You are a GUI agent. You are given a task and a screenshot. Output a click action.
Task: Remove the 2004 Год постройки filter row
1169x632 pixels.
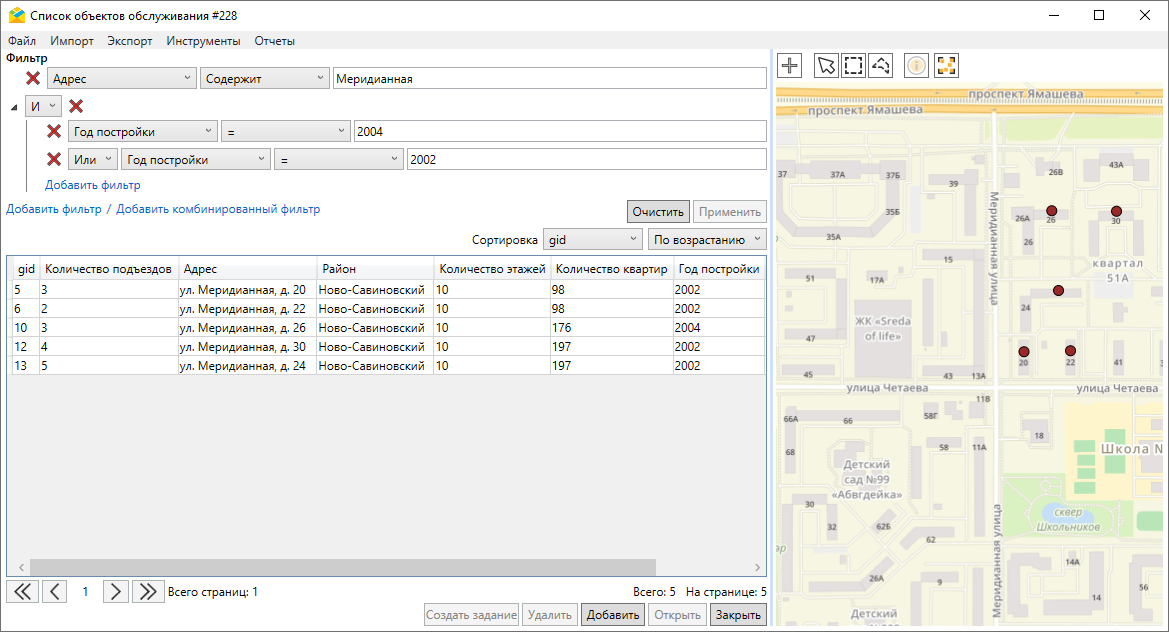coord(55,132)
